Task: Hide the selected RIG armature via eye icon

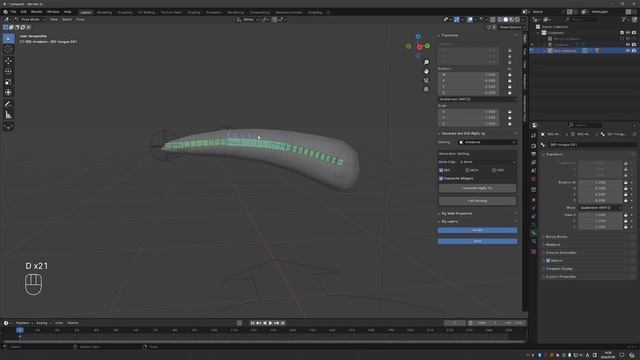Action: (x=628, y=51)
